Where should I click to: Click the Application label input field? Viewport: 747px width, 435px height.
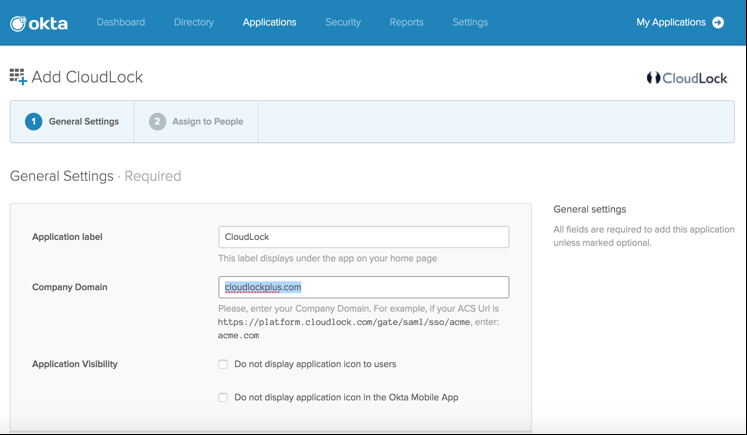(363, 237)
